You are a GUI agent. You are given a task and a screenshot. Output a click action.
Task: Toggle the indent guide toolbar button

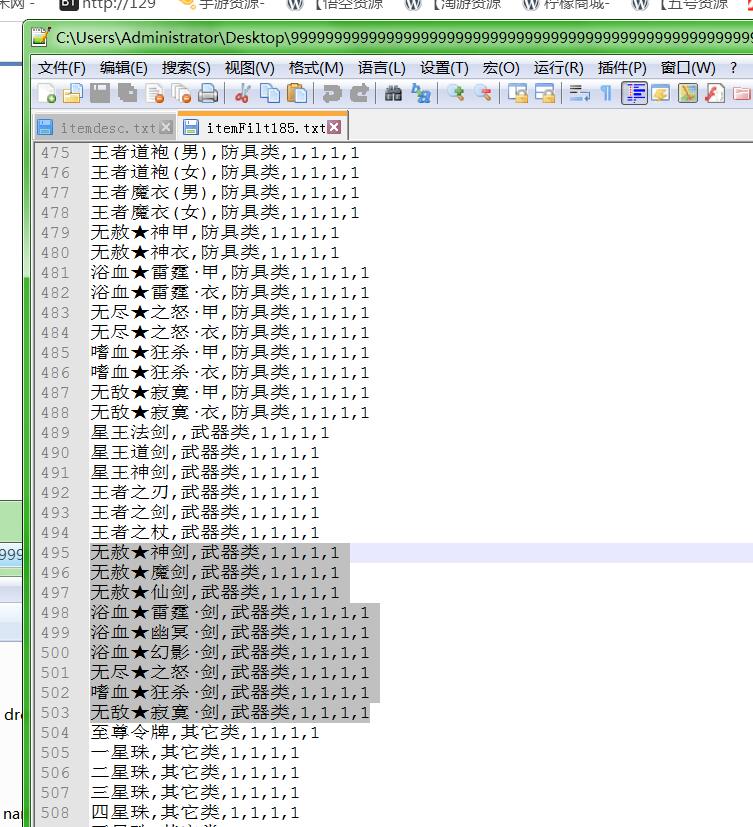coord(634,94)
